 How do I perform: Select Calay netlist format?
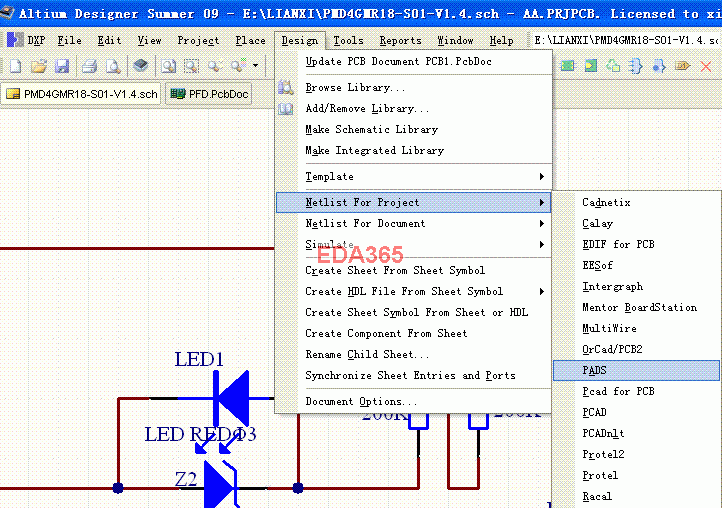click(x=636, y=223)
